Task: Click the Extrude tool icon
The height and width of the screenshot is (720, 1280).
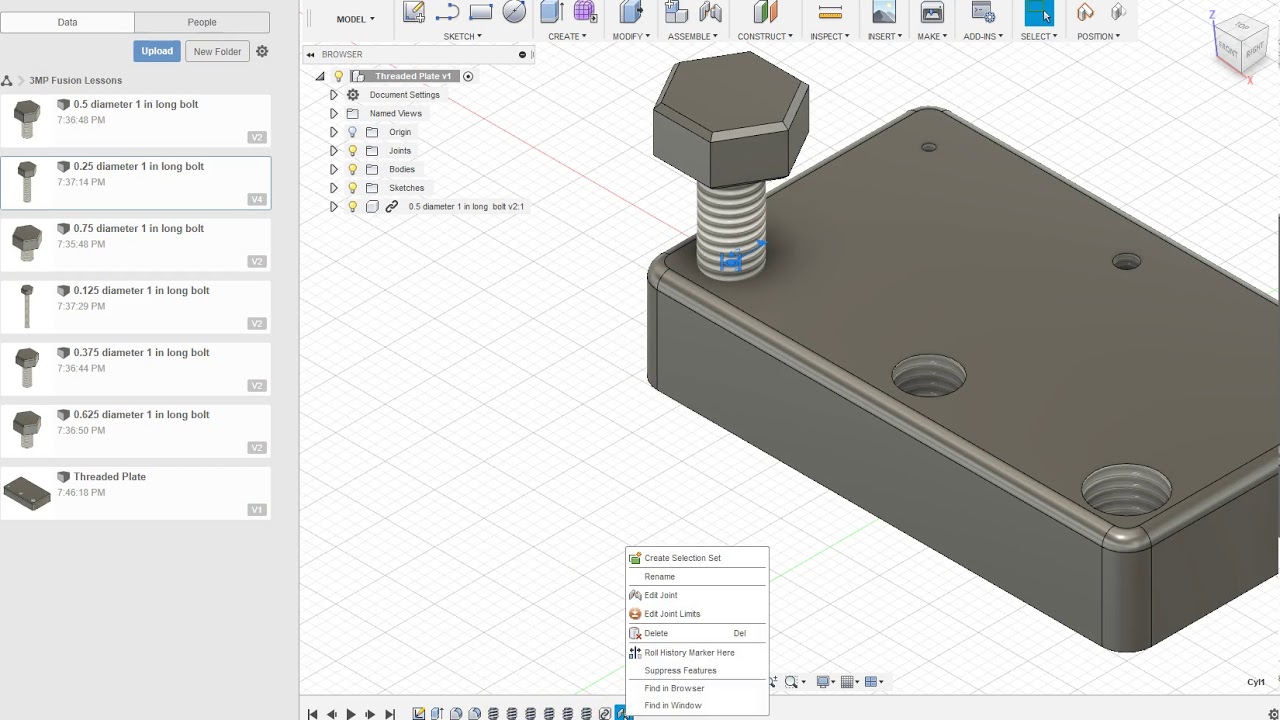Action: point(551,12)
